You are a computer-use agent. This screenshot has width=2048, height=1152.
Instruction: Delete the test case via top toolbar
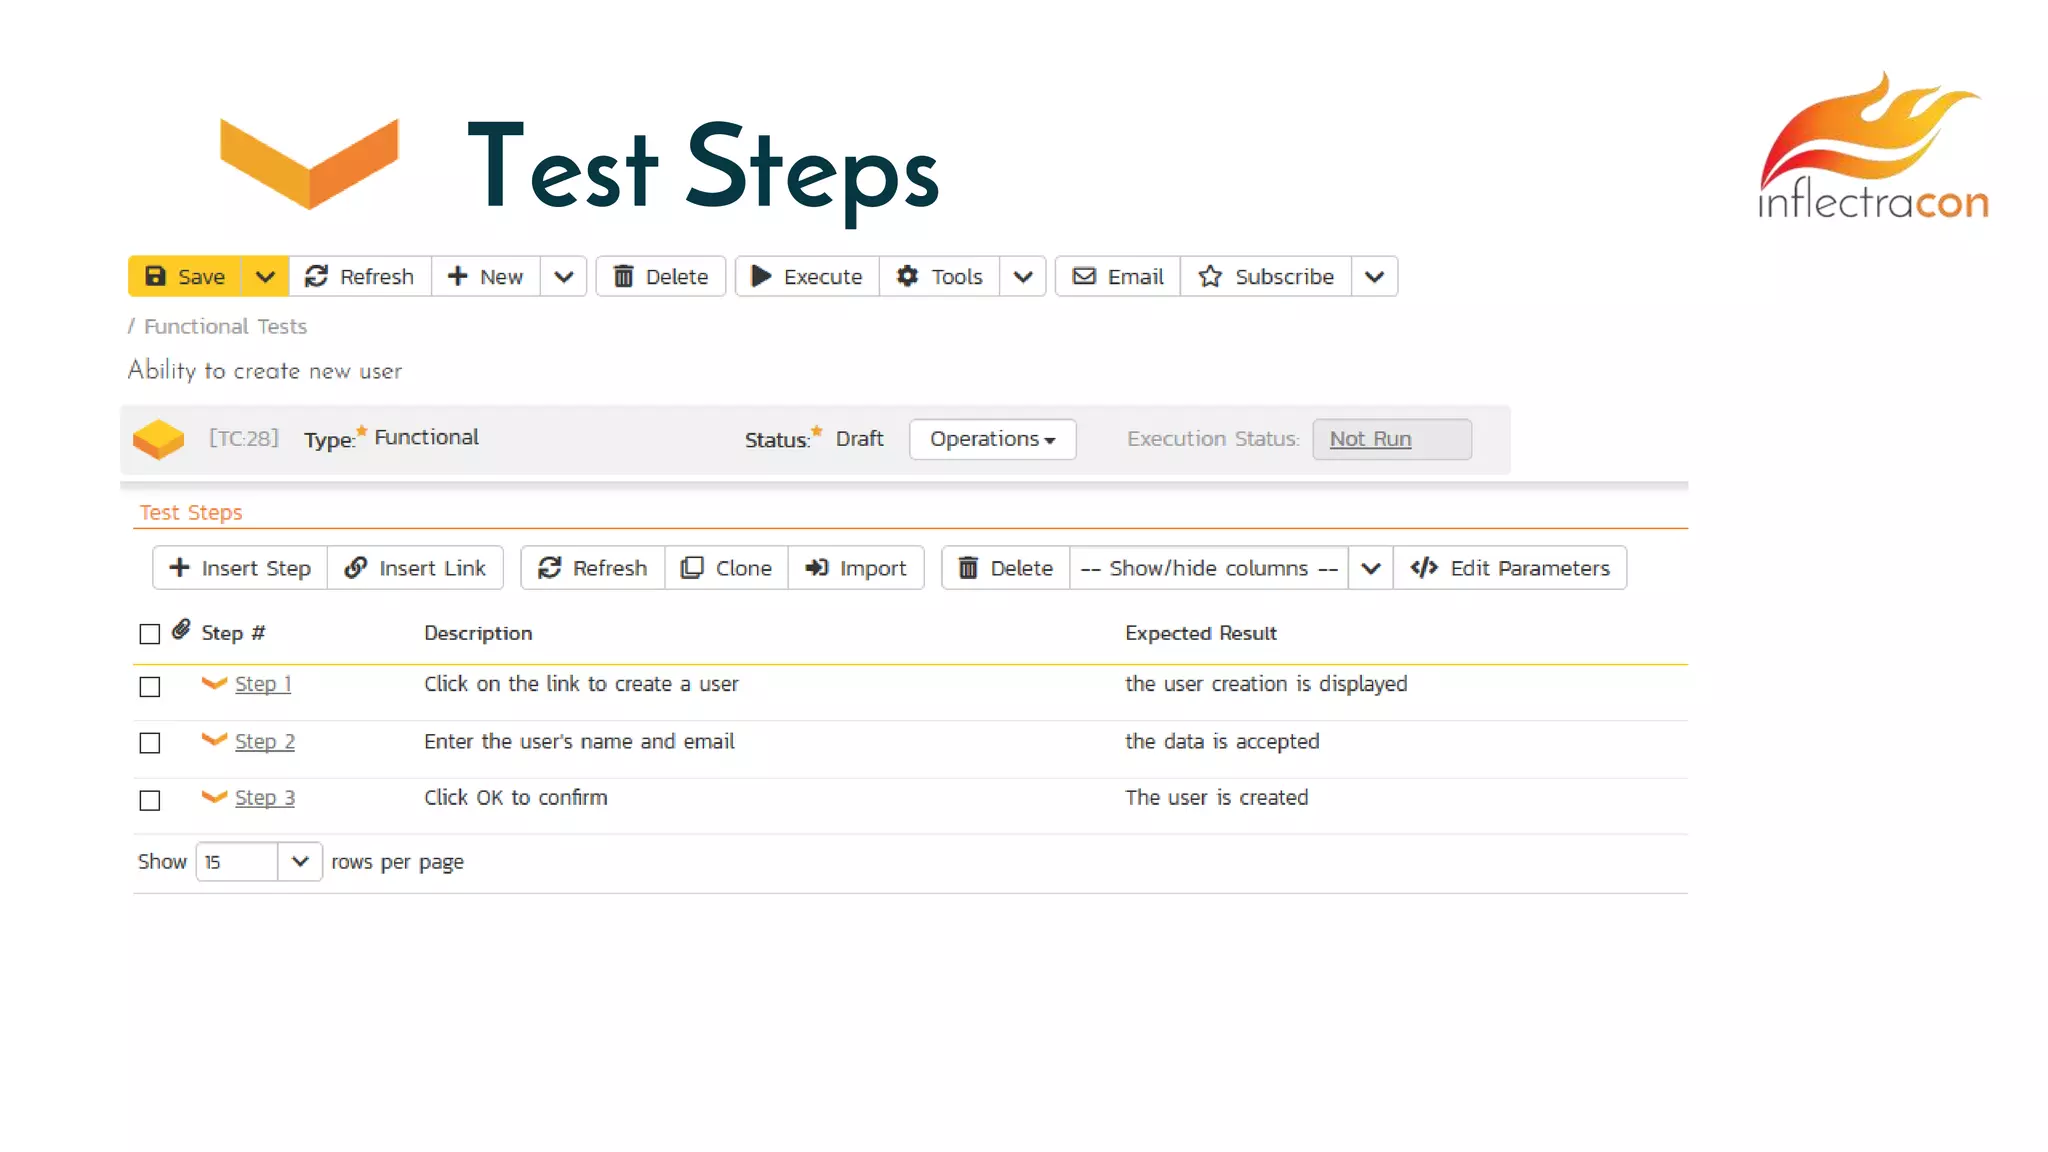(x=661, y=276)
